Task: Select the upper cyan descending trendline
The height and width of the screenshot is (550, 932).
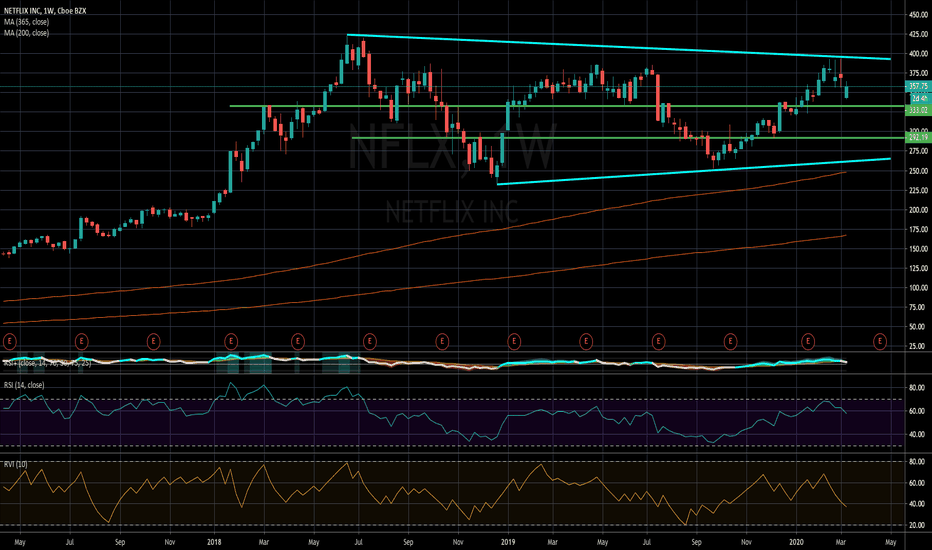Action: click(618, 47)
